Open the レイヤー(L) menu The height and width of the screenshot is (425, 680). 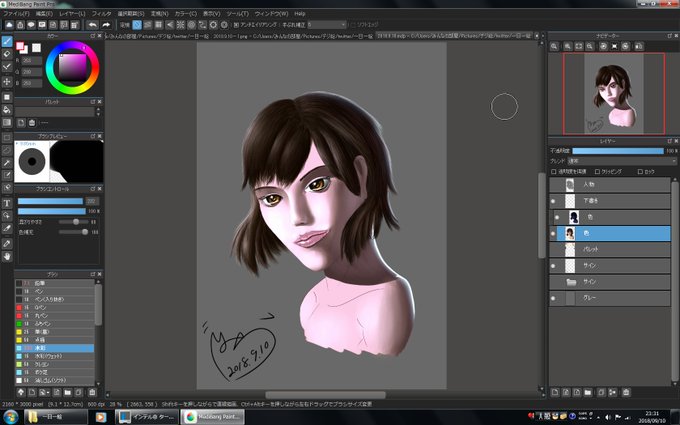coord(72,13)
